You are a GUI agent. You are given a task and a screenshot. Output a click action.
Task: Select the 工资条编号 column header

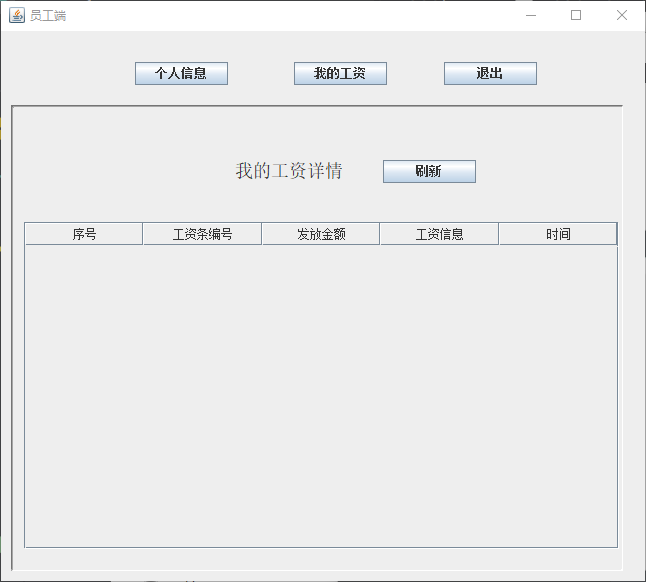point(202,234)
